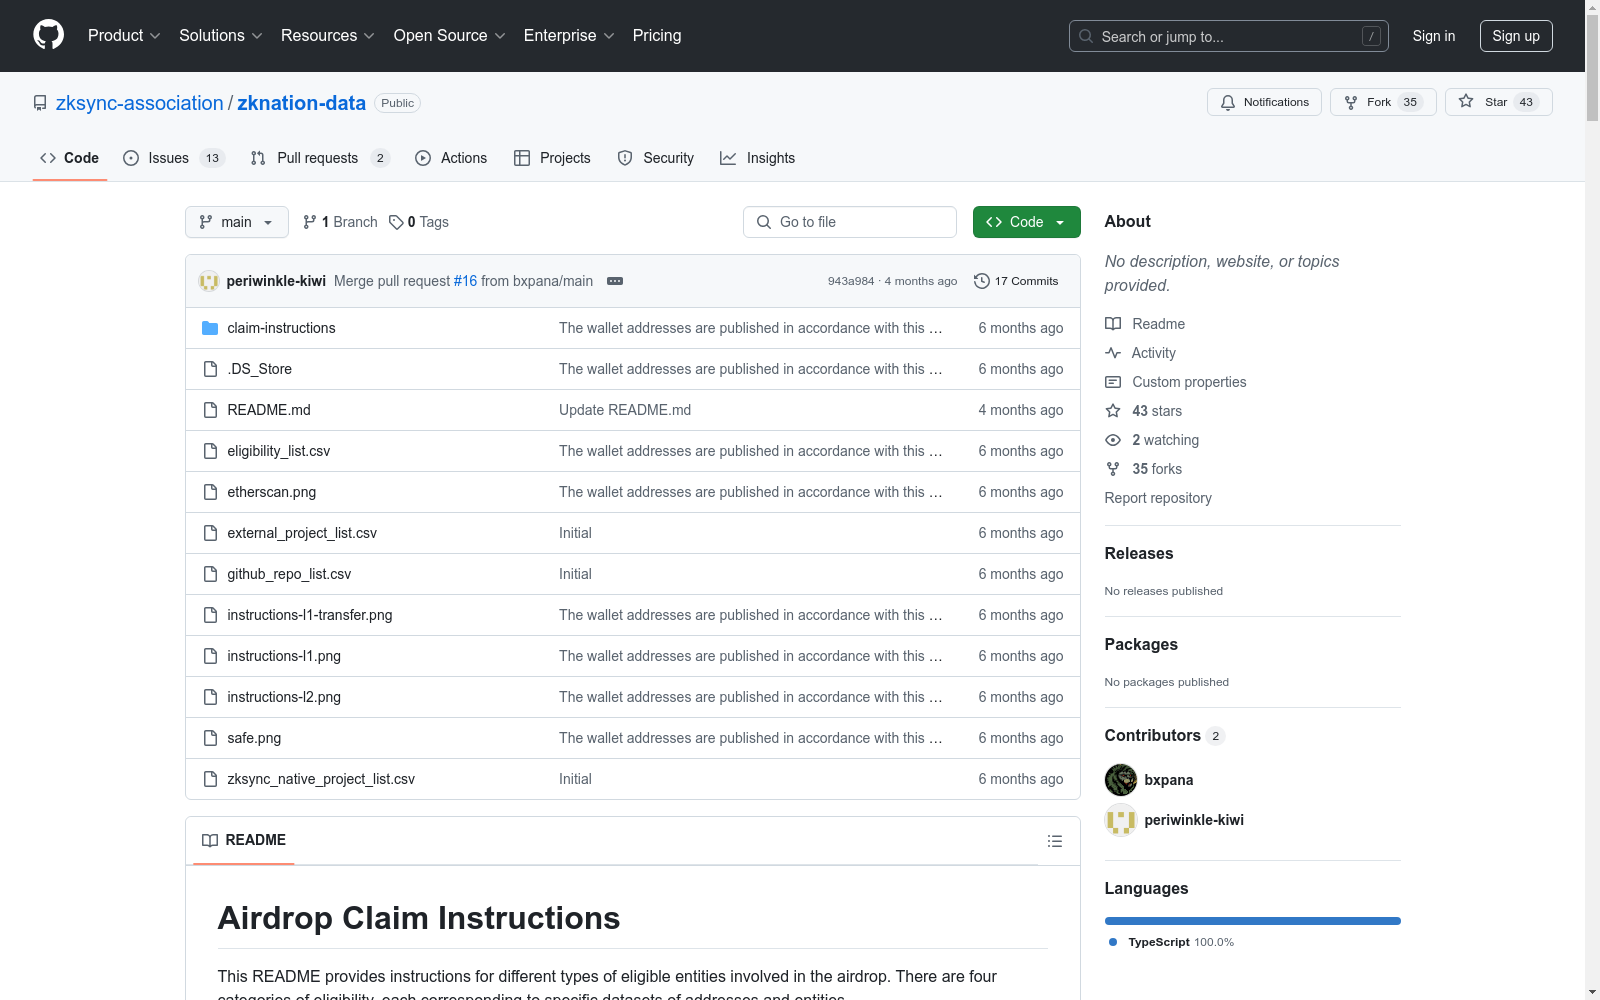Open the zksync_native_project_list.csv file
Viewport: 1600px width, 1000px height.
pyautogui.click(x=321, y=779)
